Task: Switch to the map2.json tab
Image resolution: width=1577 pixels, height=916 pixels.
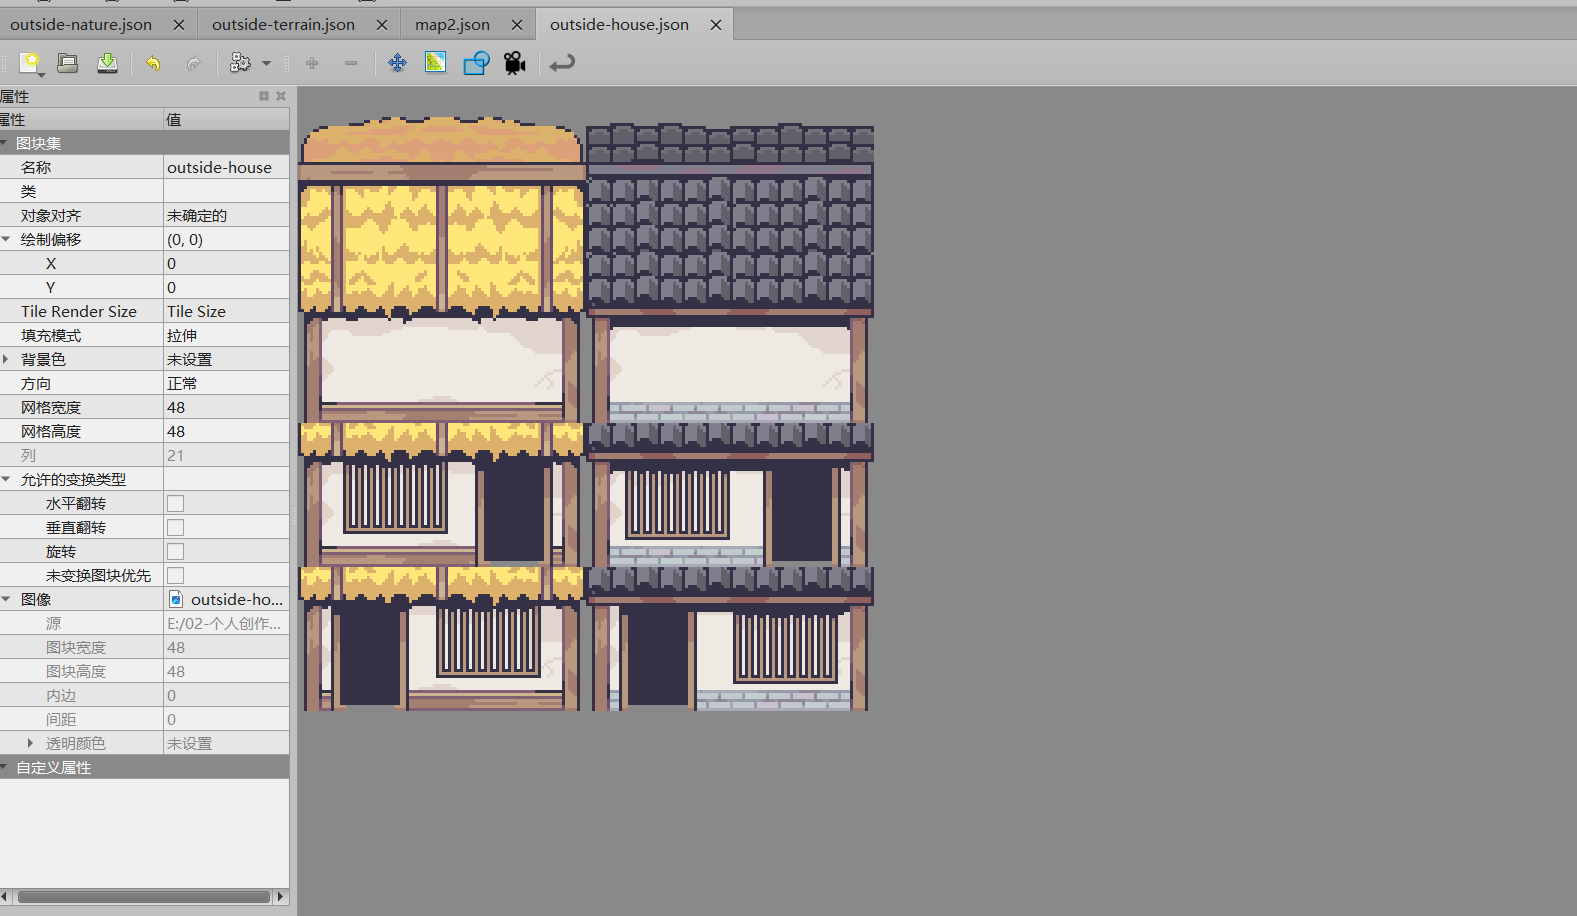Action: click(x=452, y=25)
